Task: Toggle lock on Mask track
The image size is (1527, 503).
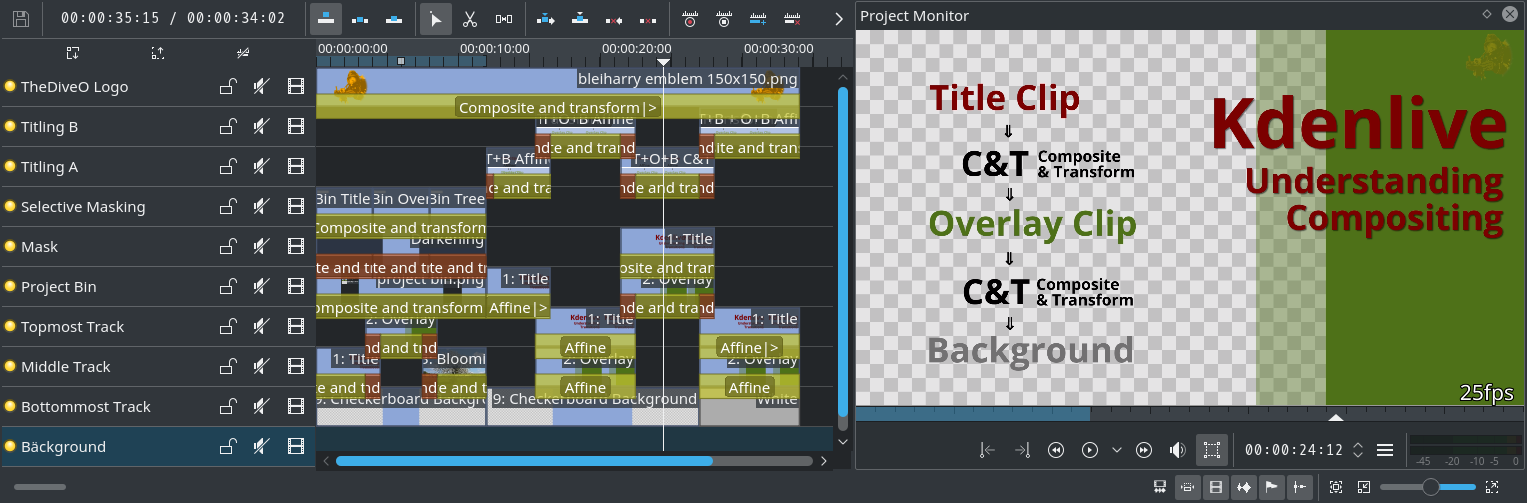Action: [x=228, y=246]
